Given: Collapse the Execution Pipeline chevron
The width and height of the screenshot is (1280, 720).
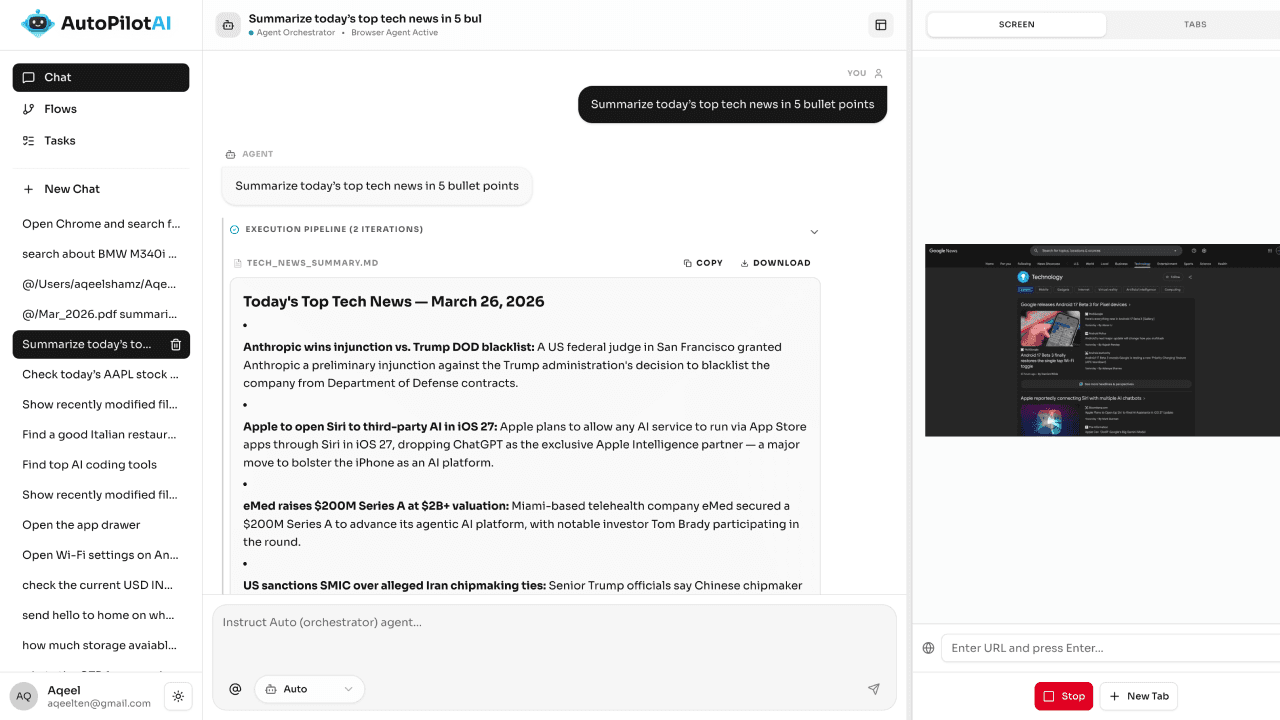Looking at the screenshot, I should [x=814, y=232].
